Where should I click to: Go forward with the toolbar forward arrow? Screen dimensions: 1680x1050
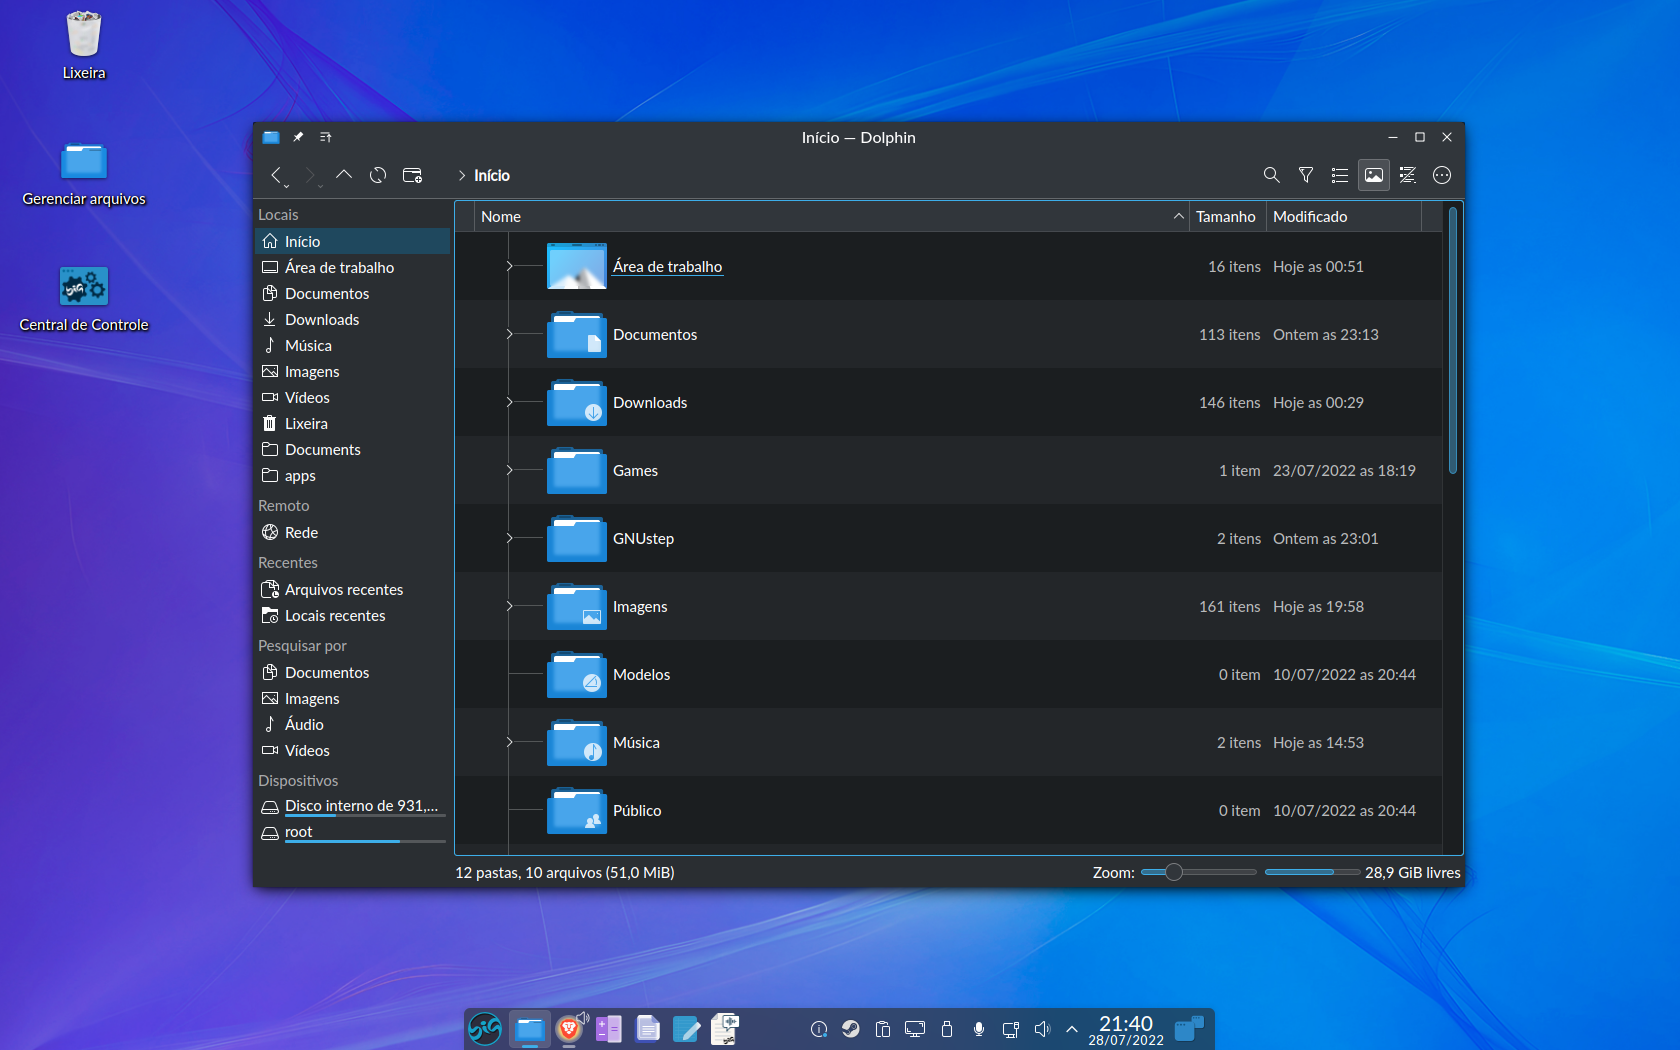pos(311,176)
